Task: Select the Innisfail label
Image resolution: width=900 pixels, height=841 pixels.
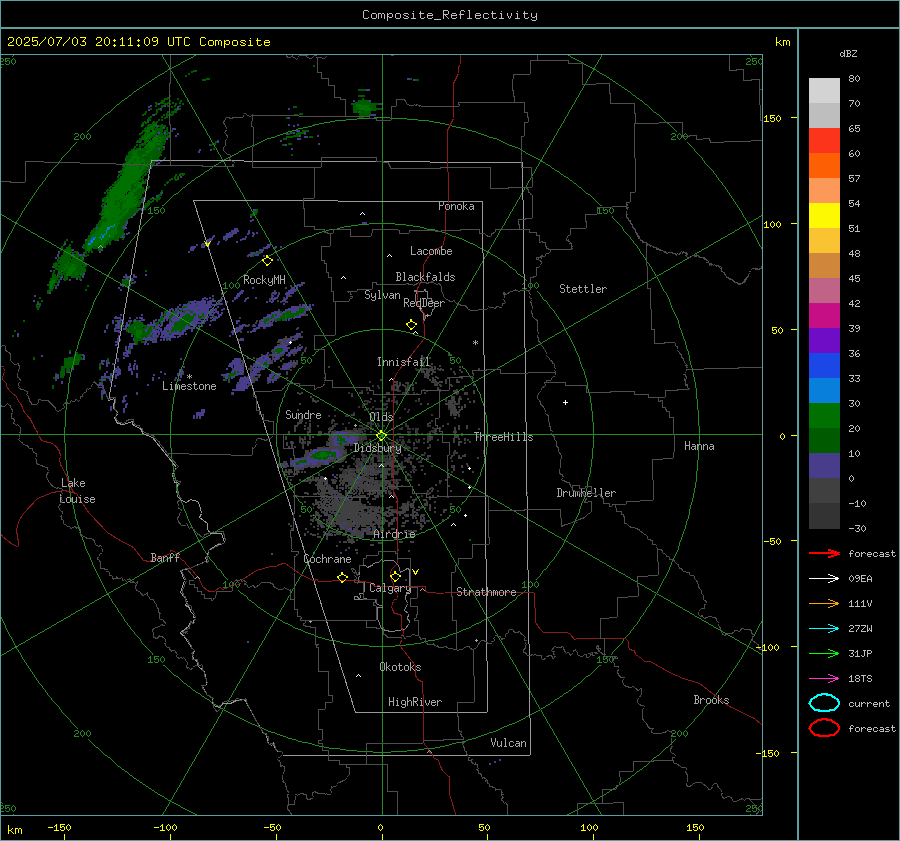Action: pyautogui.click(x=403, y=362)
